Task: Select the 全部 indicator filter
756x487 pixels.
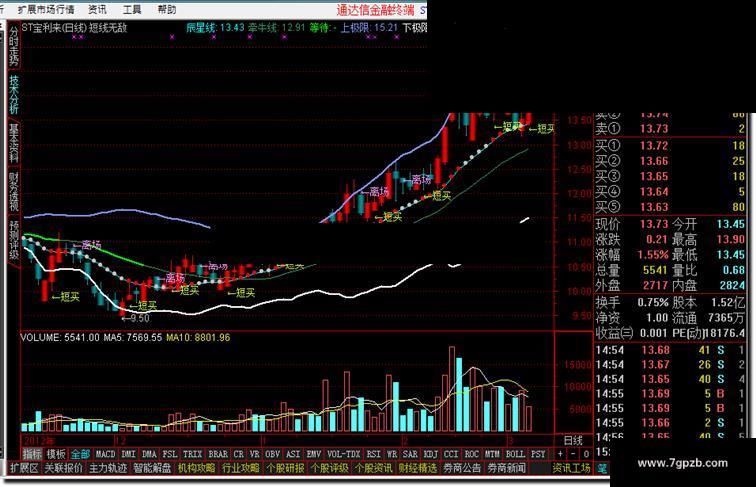Action: coord(80,454)
